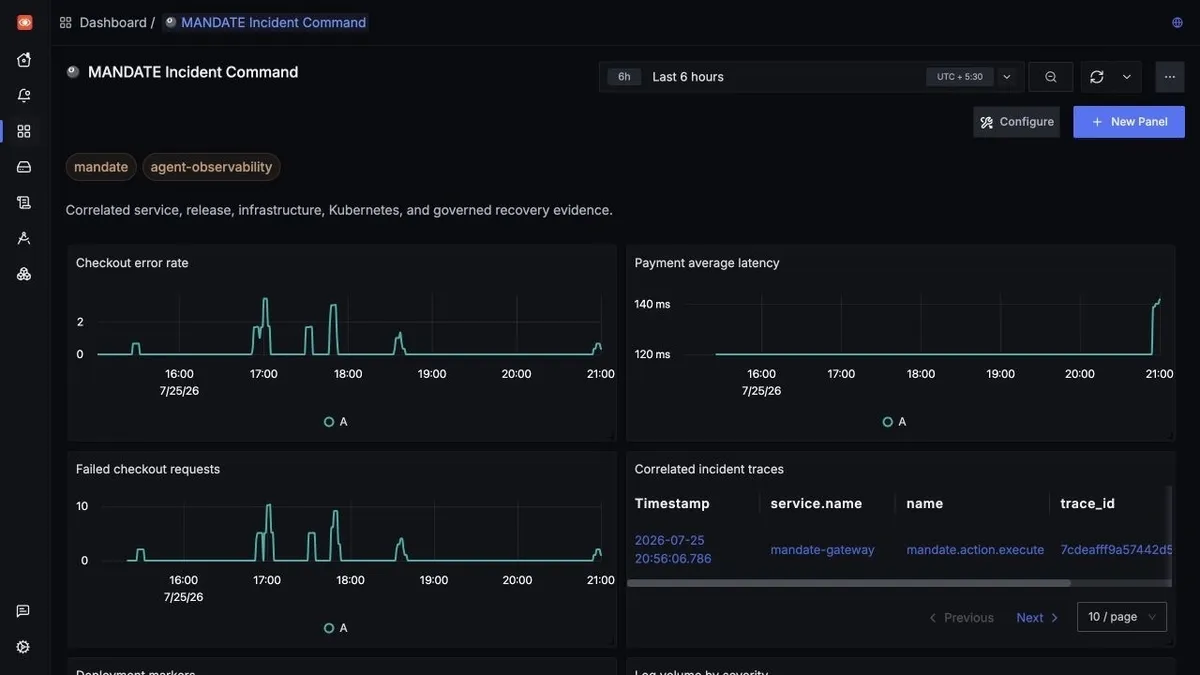
Task: Open the 10 / page size dropdown
Action: tap(1122, 617)
